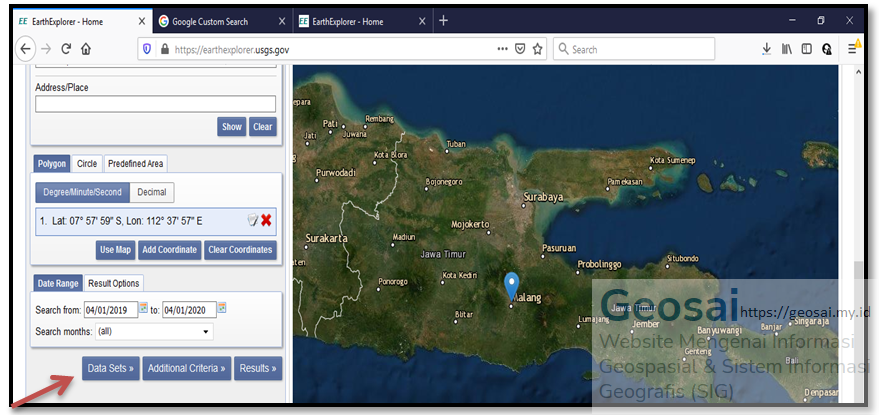879x415 pixels.
Task: Click the browser Search box
Action: (634, 49)
